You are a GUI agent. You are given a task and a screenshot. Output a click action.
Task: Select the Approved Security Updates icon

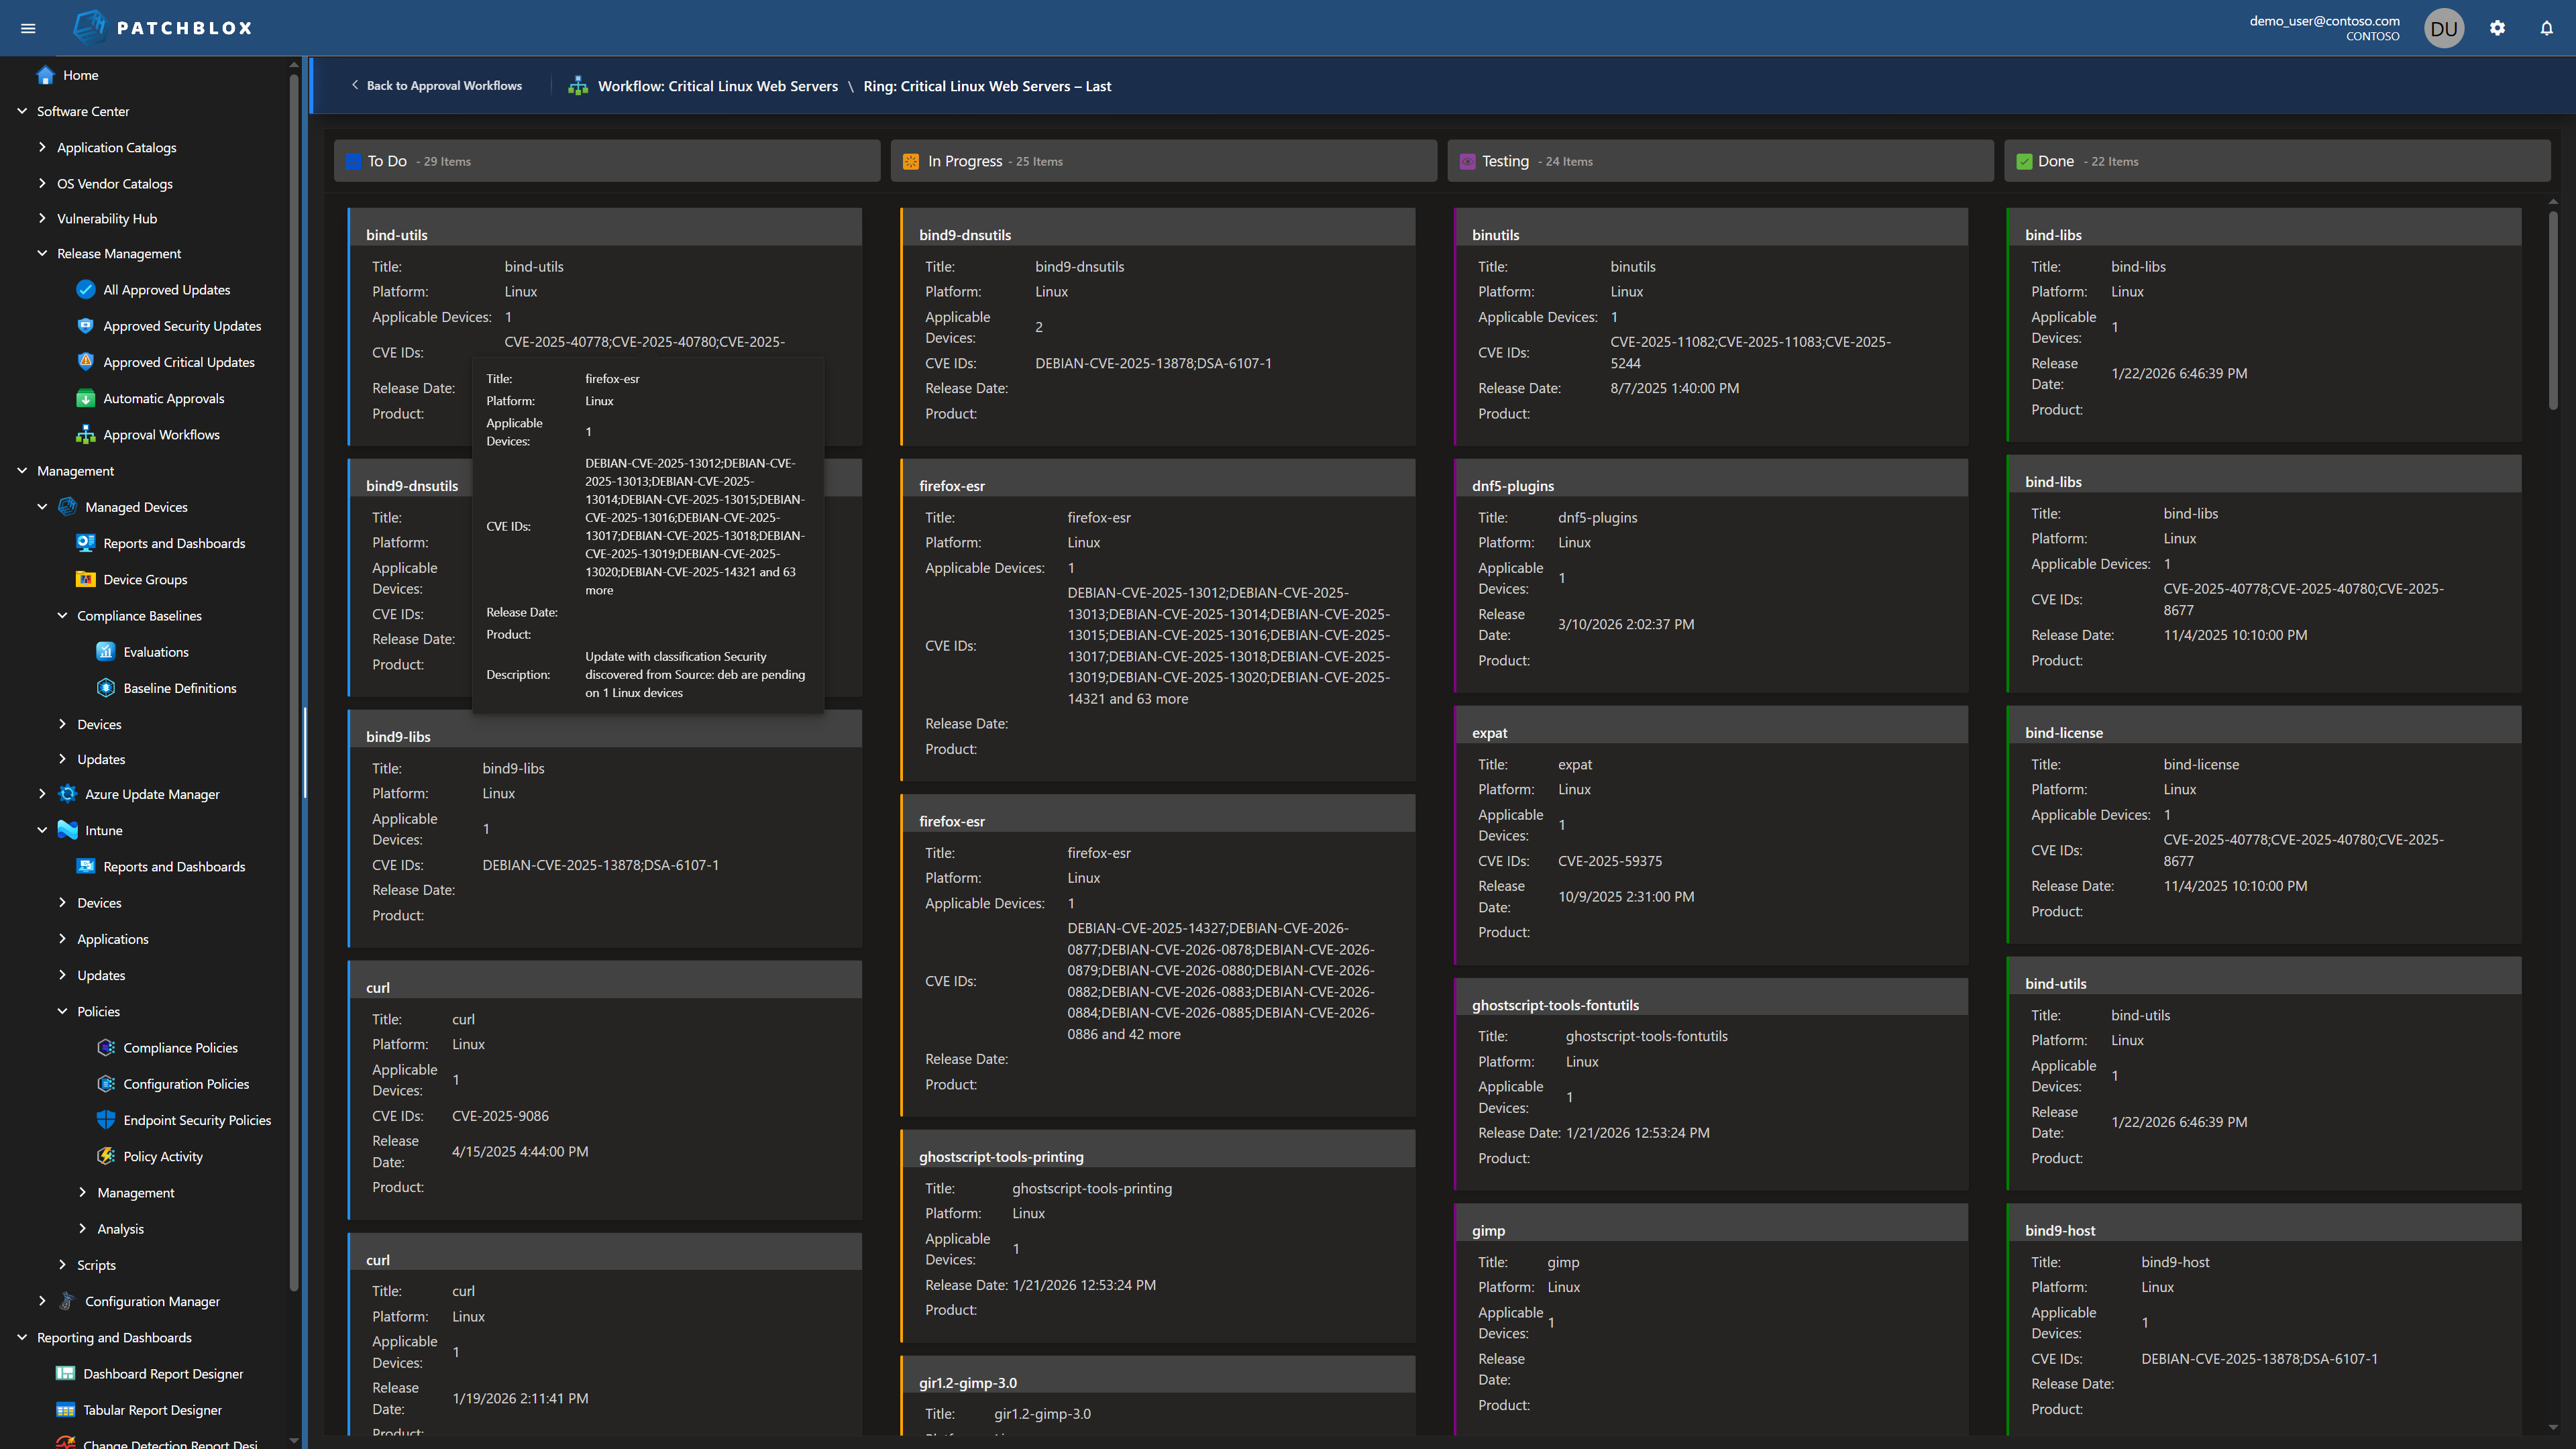[86, 325]
